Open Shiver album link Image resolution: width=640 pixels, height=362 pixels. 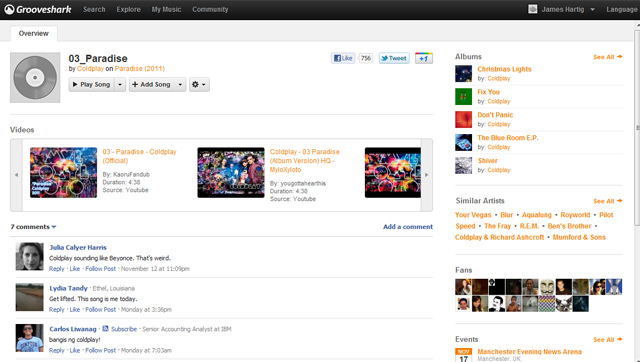coord(488,160)
